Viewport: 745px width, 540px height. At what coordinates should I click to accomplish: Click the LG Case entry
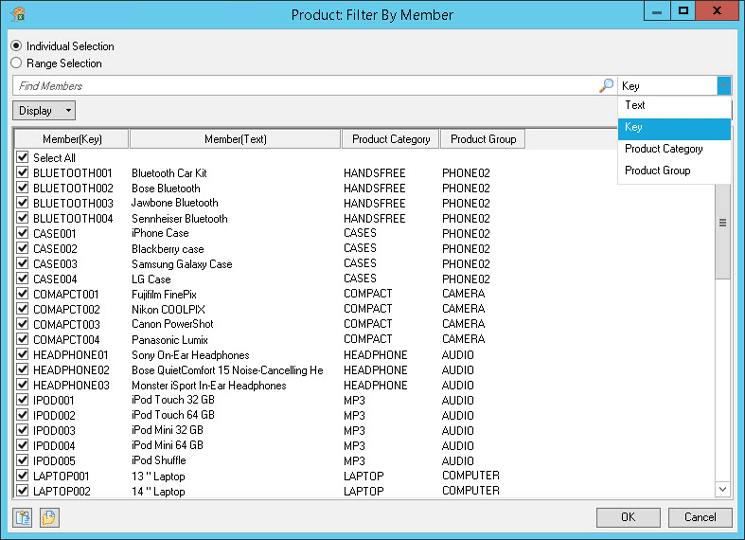click(151, 279)
